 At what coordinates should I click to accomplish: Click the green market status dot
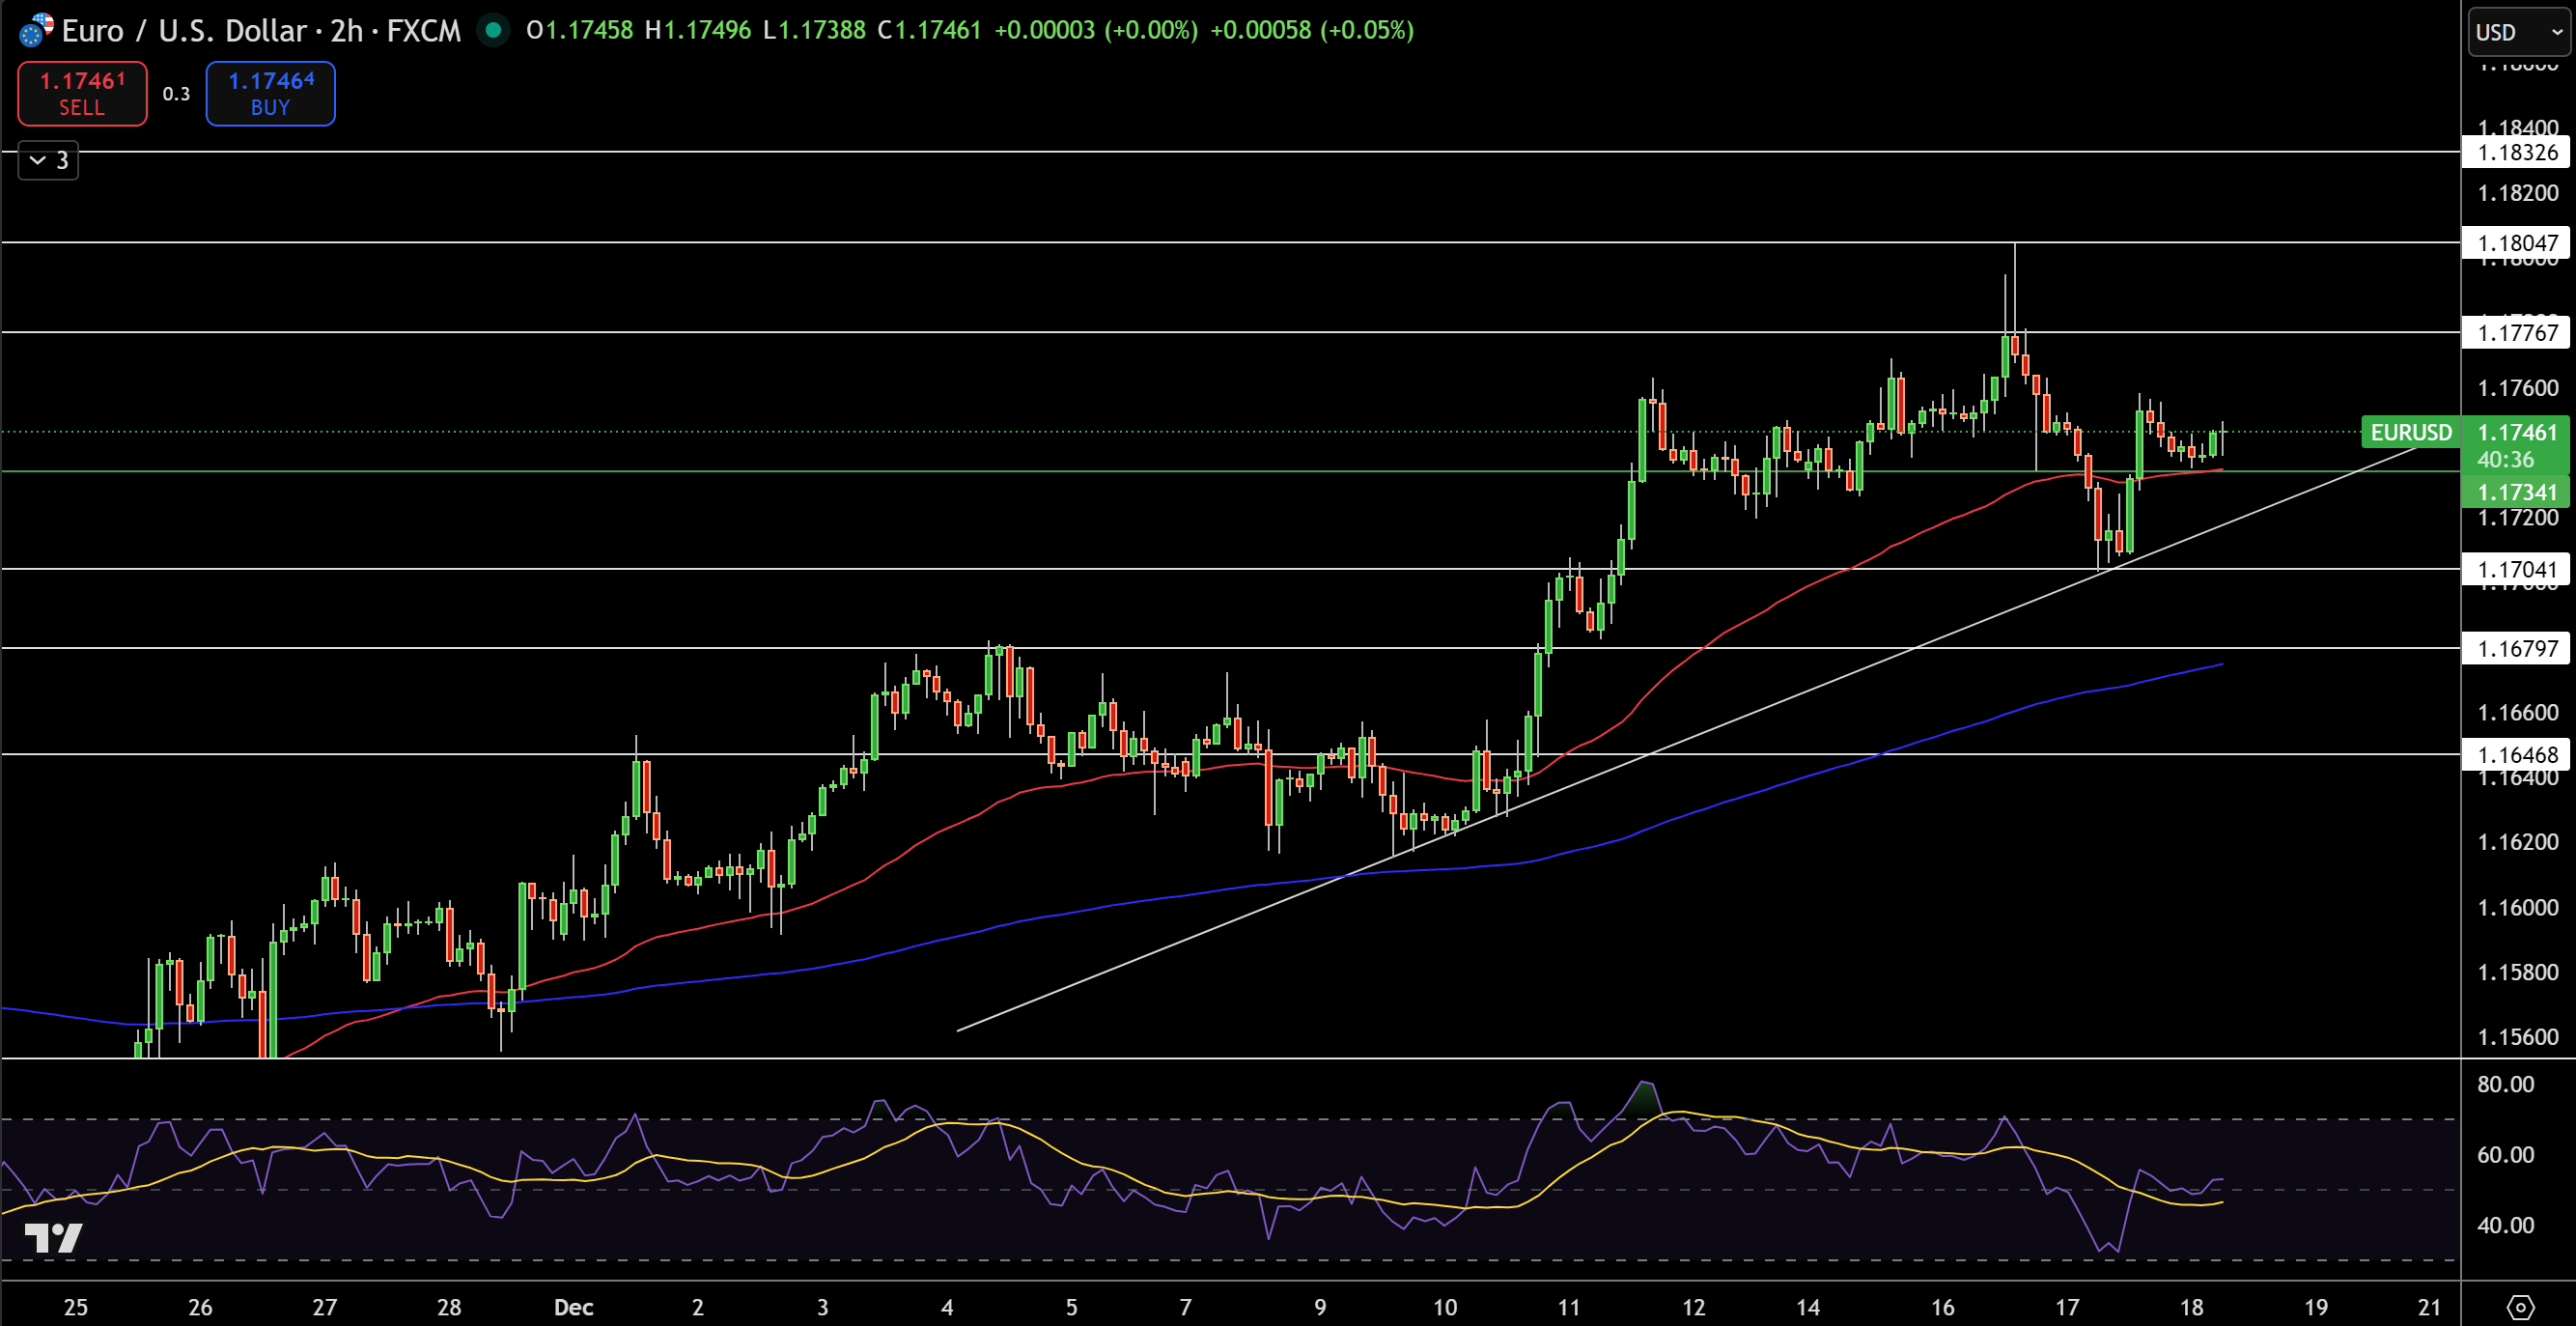(492, 31)
